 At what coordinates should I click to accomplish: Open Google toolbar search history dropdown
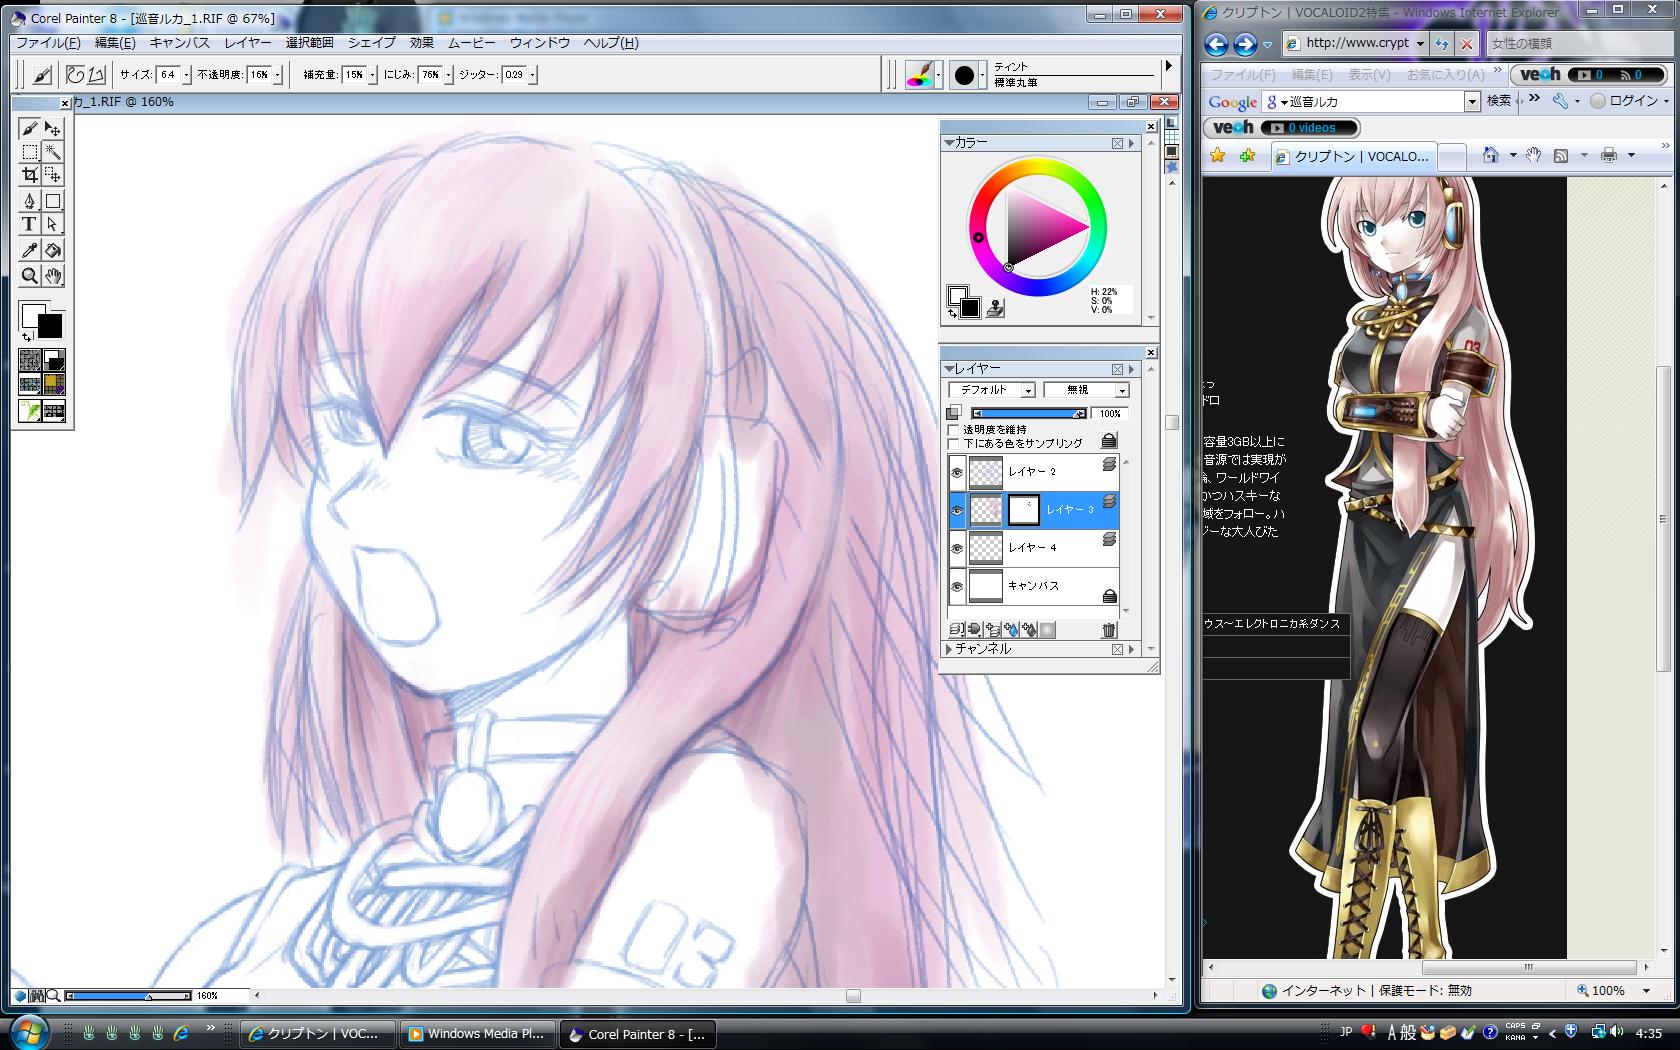pyautogui.click(x=1472, y=101)
